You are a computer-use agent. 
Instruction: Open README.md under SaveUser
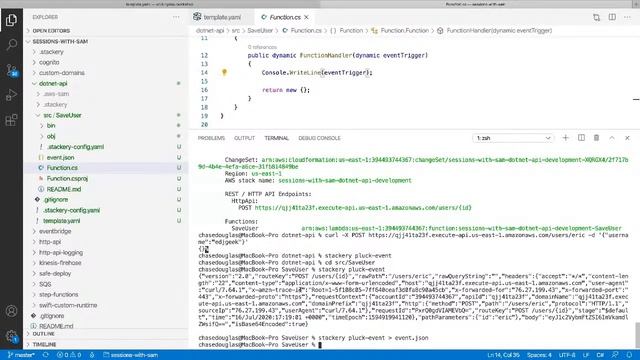[x=64, y=189]
